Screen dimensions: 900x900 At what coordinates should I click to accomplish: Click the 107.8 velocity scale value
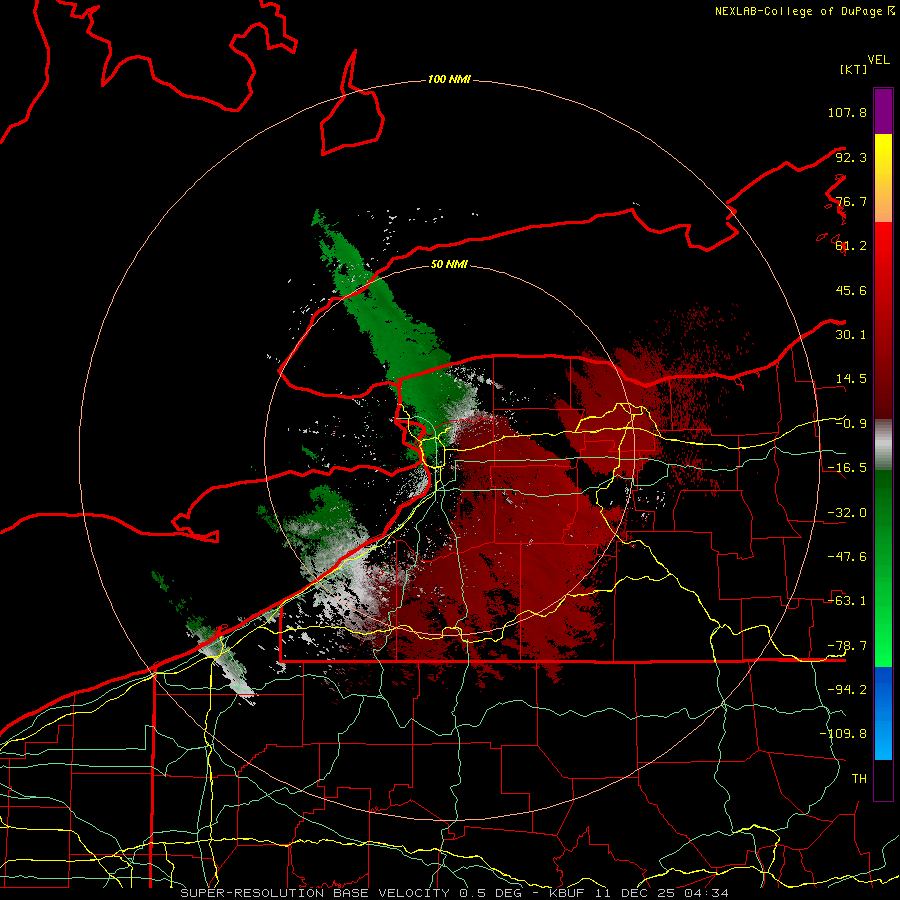point(847,112)
